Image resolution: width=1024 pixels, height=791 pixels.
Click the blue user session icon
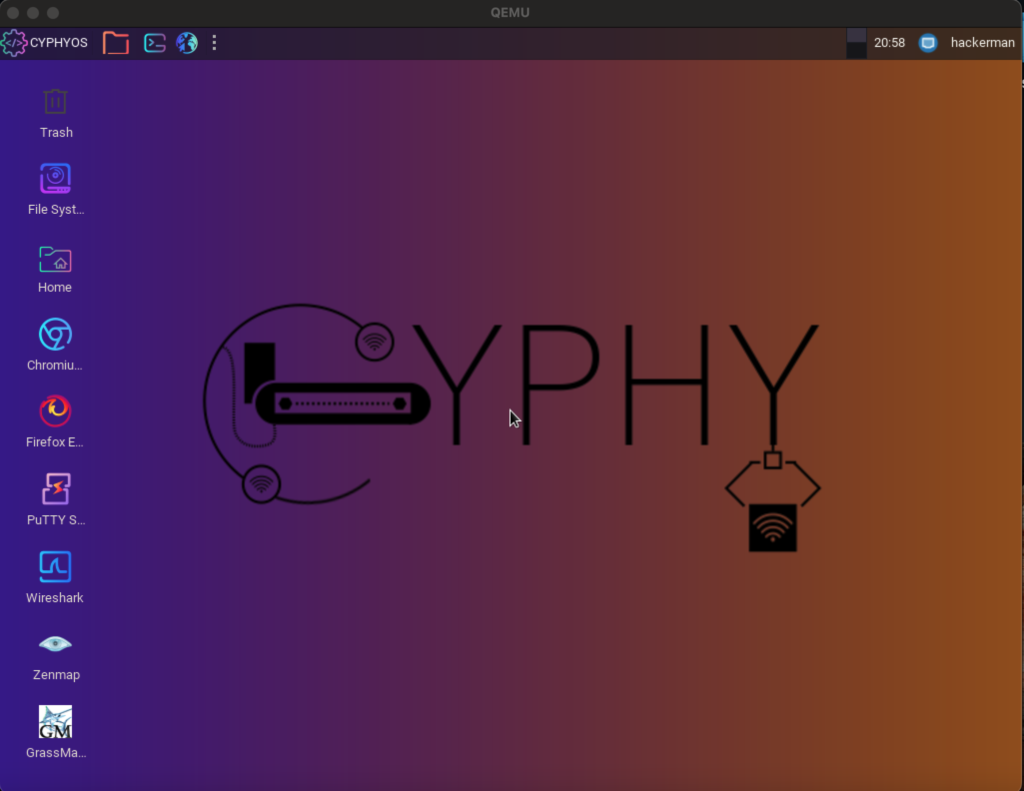[x=928, y=43]
